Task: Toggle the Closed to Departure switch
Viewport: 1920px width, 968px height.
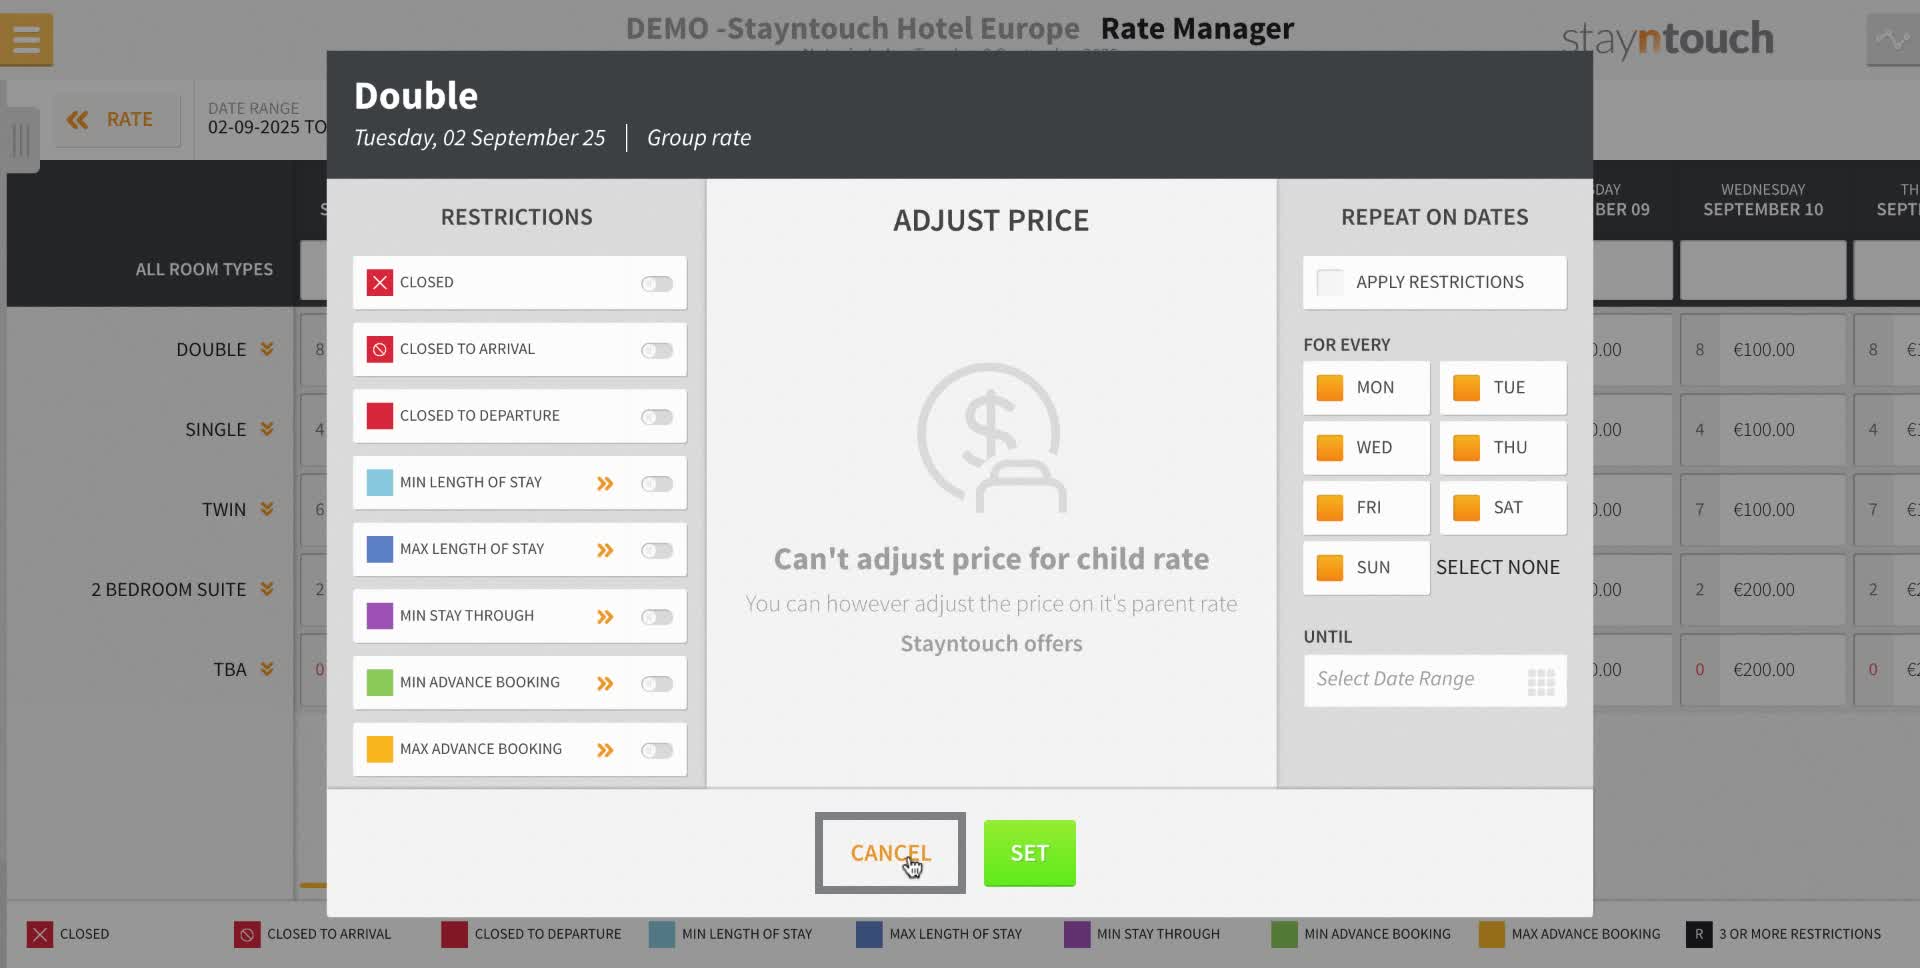Action: point(657,417)
